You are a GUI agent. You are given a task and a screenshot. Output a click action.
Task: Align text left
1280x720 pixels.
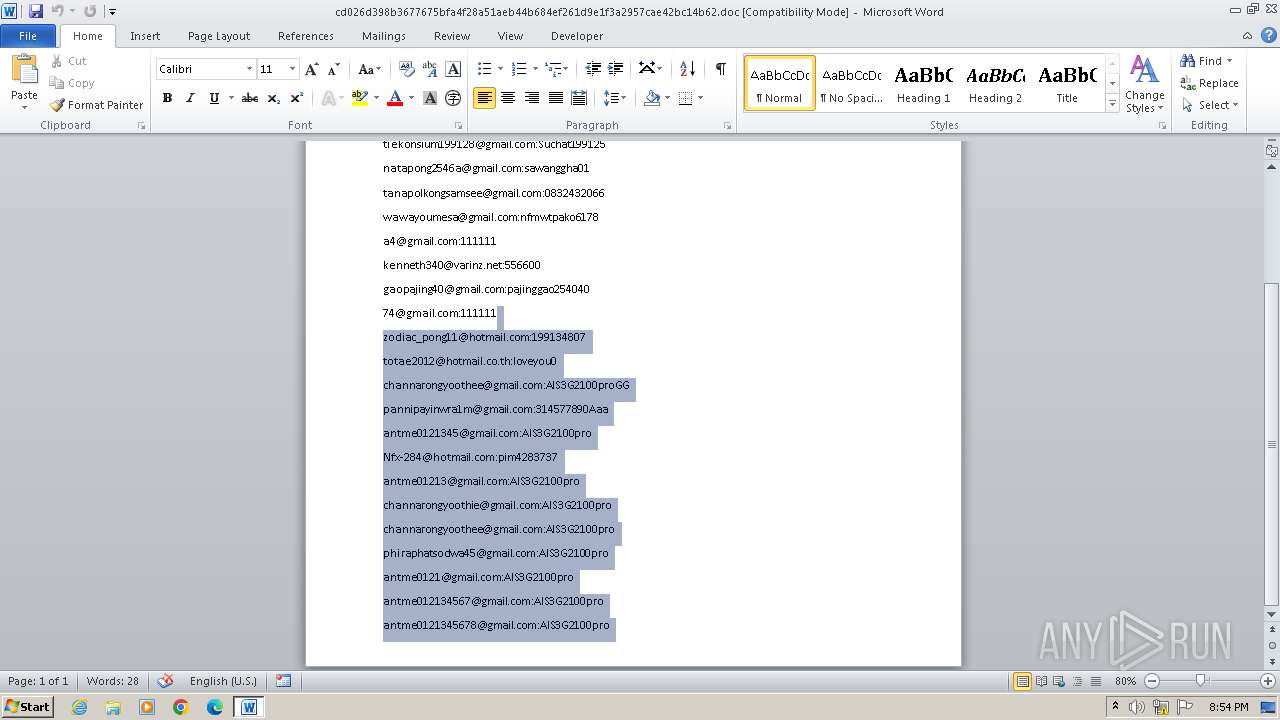(485, 98)
